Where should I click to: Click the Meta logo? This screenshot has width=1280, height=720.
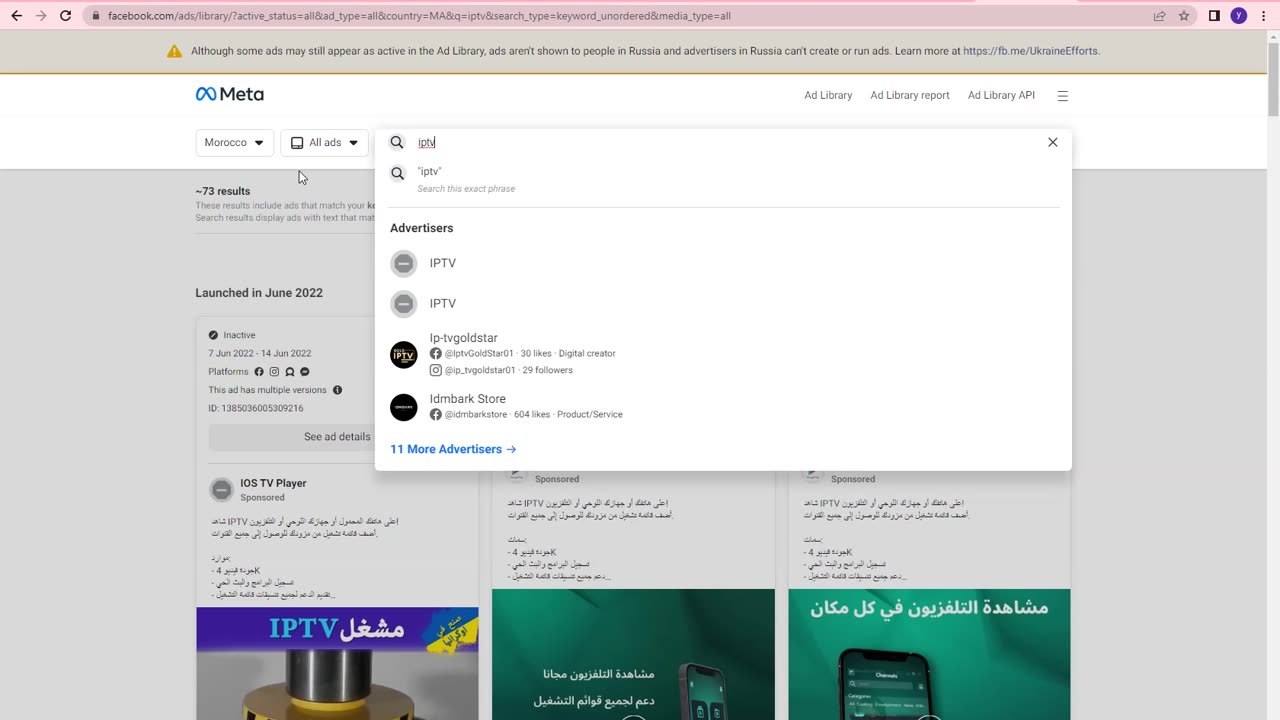coord(230,94)
